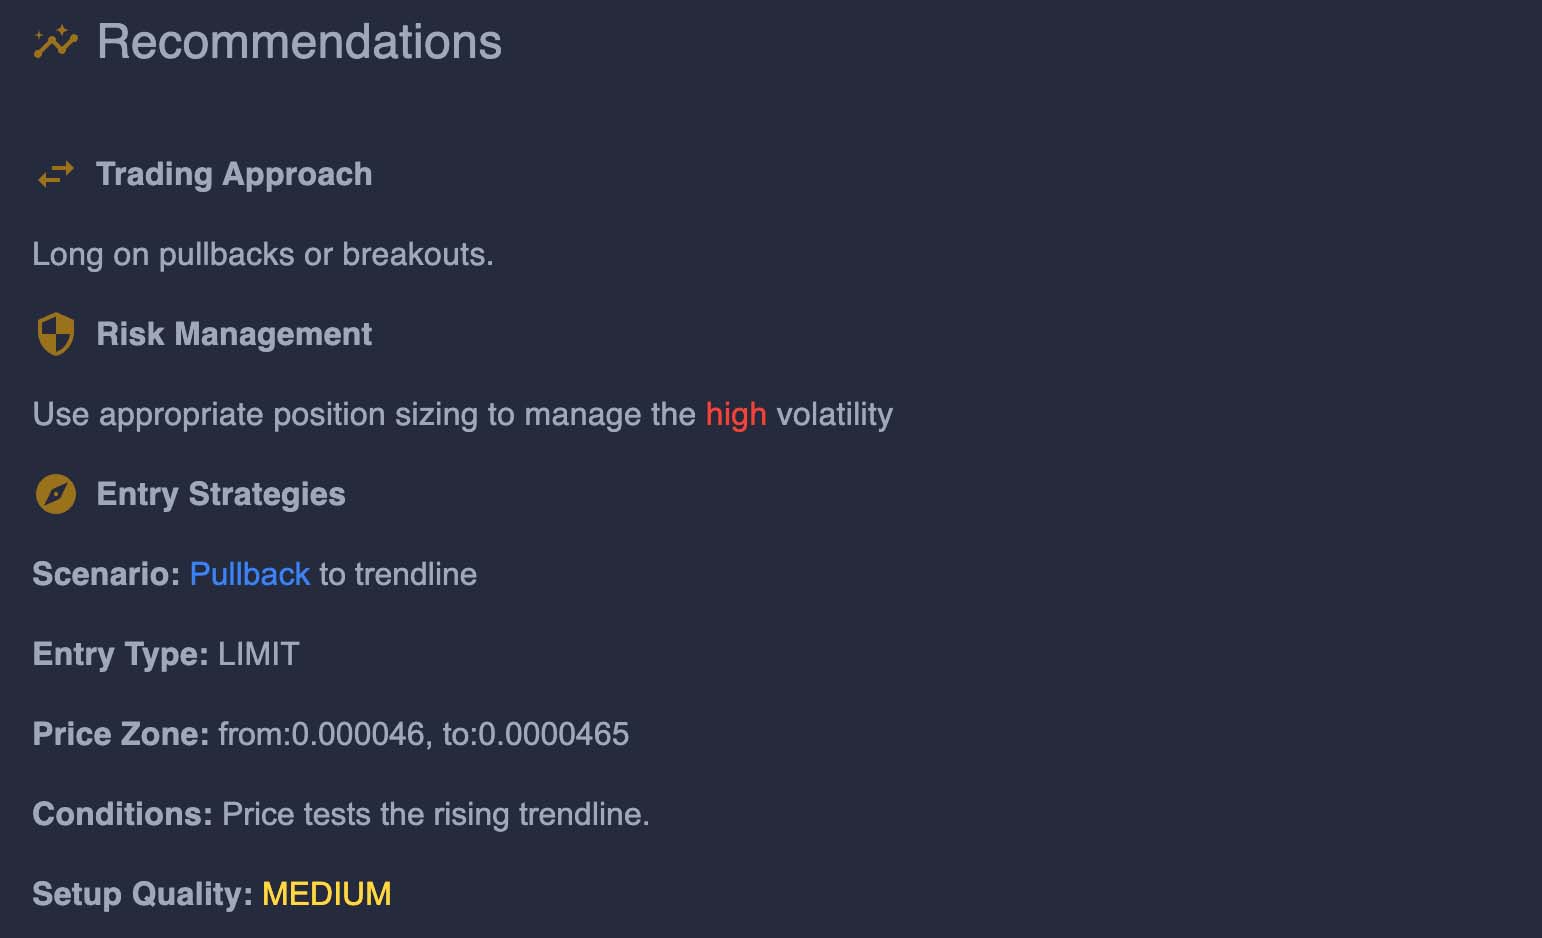
Task: Click the yellow MEDIUM setup quality value
Action: pos(326,894)
